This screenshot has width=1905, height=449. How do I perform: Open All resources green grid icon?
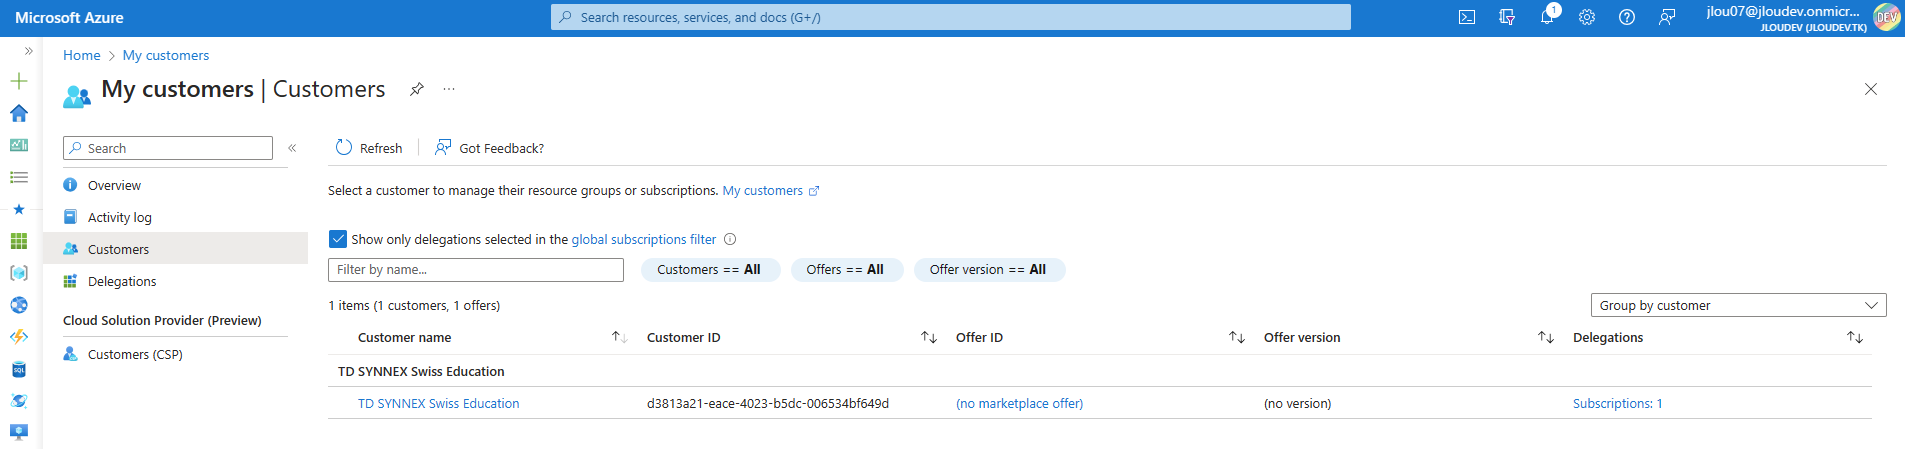pos(19,241)
